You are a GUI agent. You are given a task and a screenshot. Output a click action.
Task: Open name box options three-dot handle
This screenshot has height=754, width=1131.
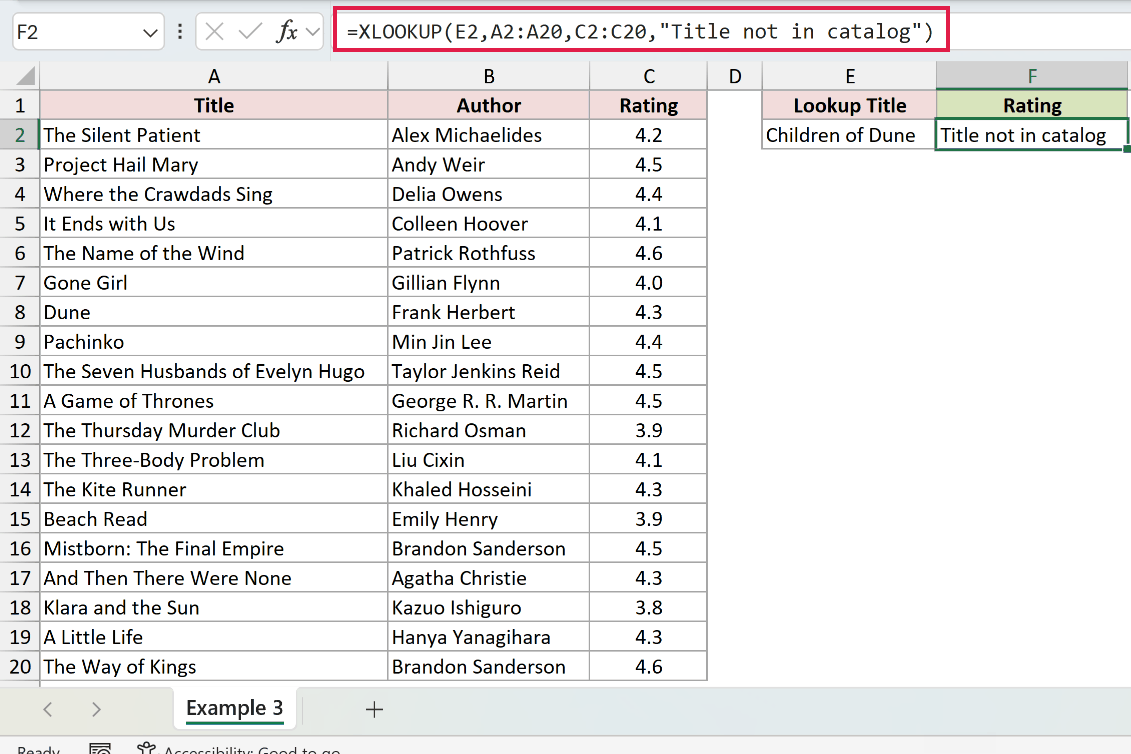[x=180, y=32]
